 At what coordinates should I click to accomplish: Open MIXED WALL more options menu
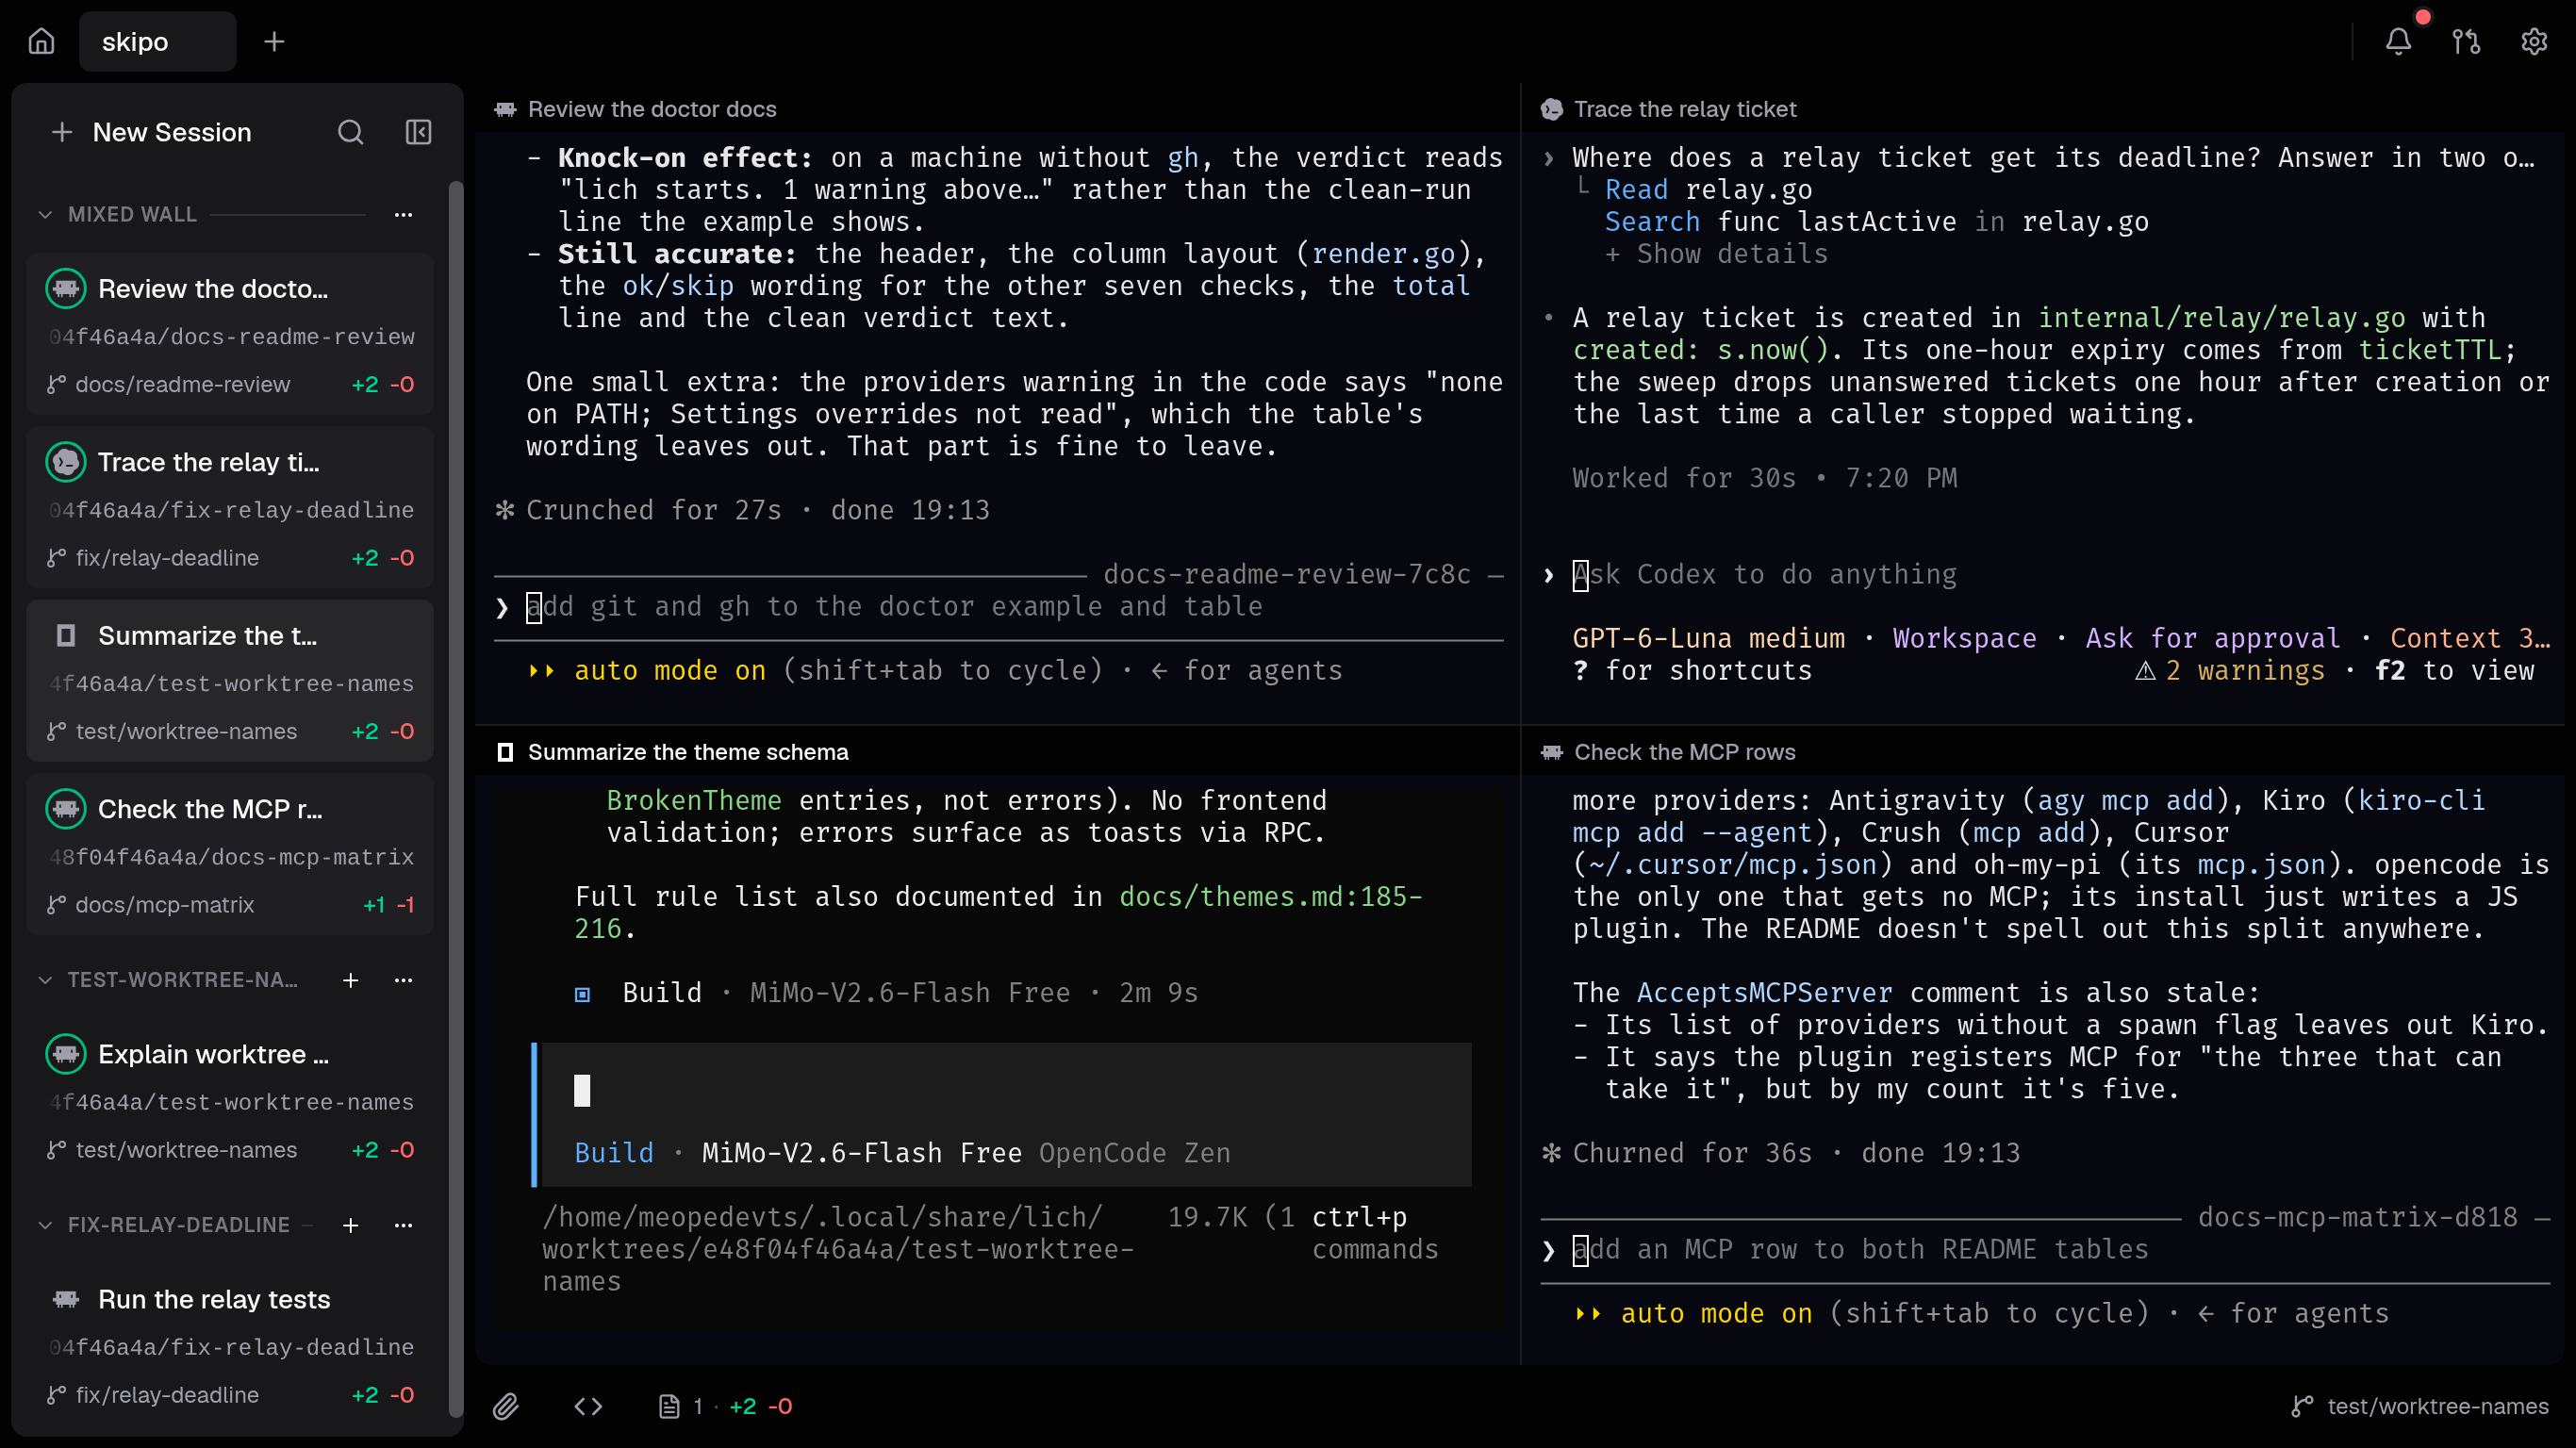(x=403, y=214)
